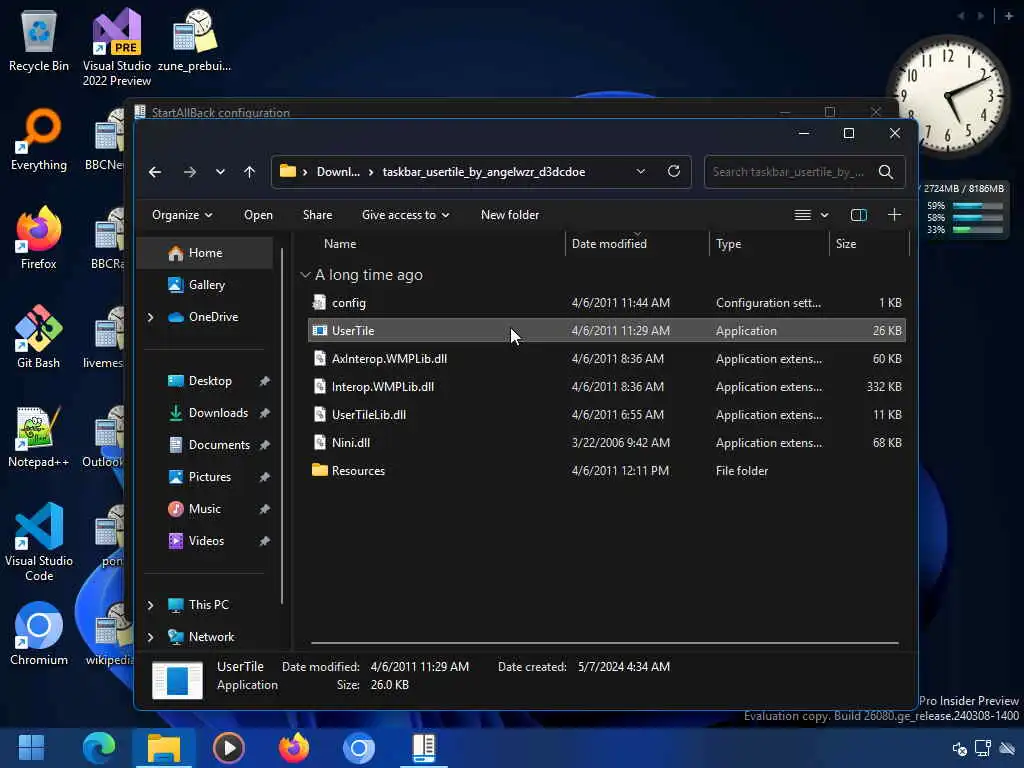Open Desktop quick access folder

point(210,381)
